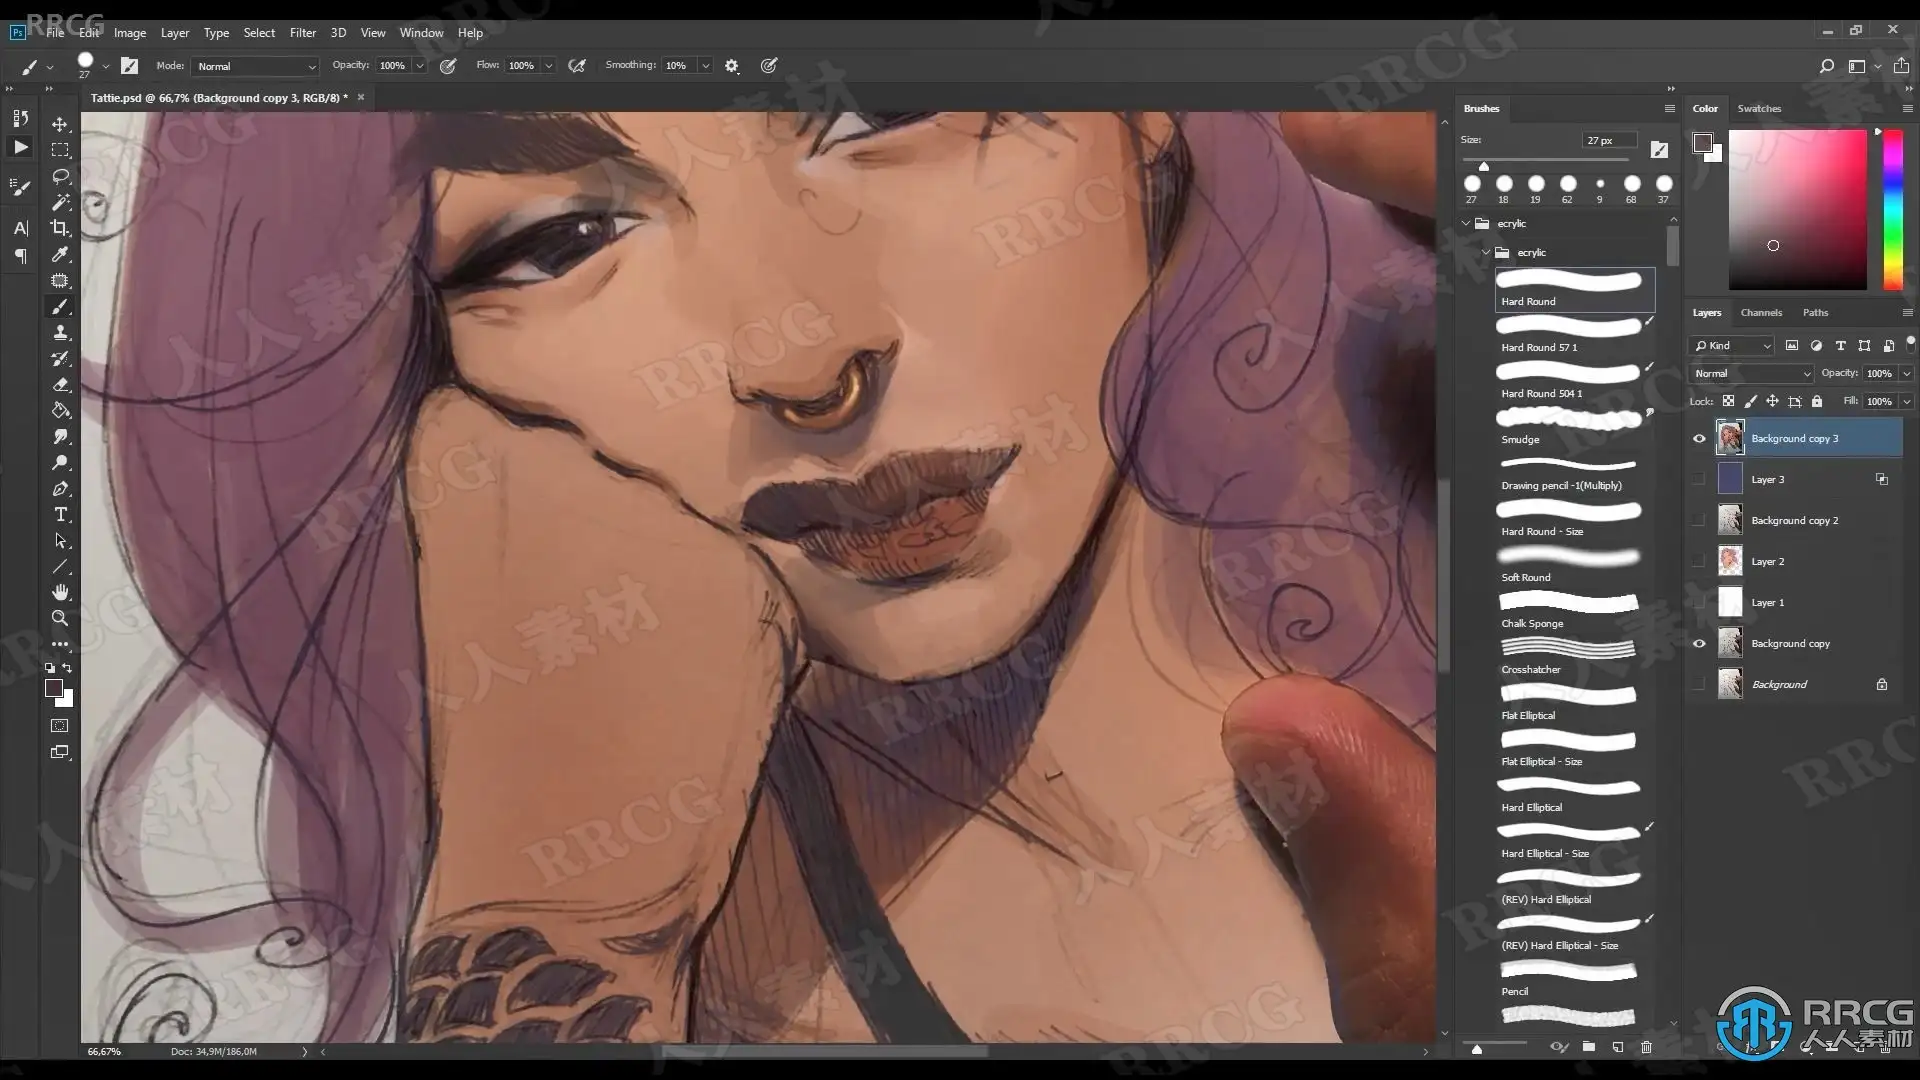1920x1080 pixels.
Task: Show the Background copy 2 layer
Action: point(1699,521)
